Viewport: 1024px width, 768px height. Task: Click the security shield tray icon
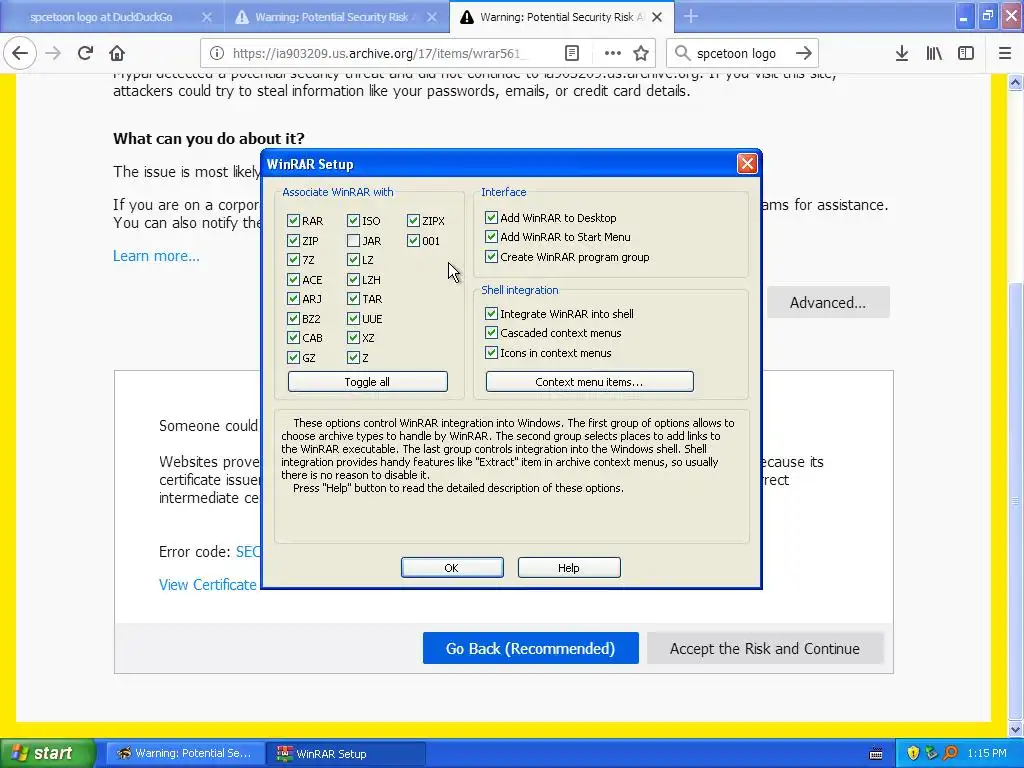913,754
